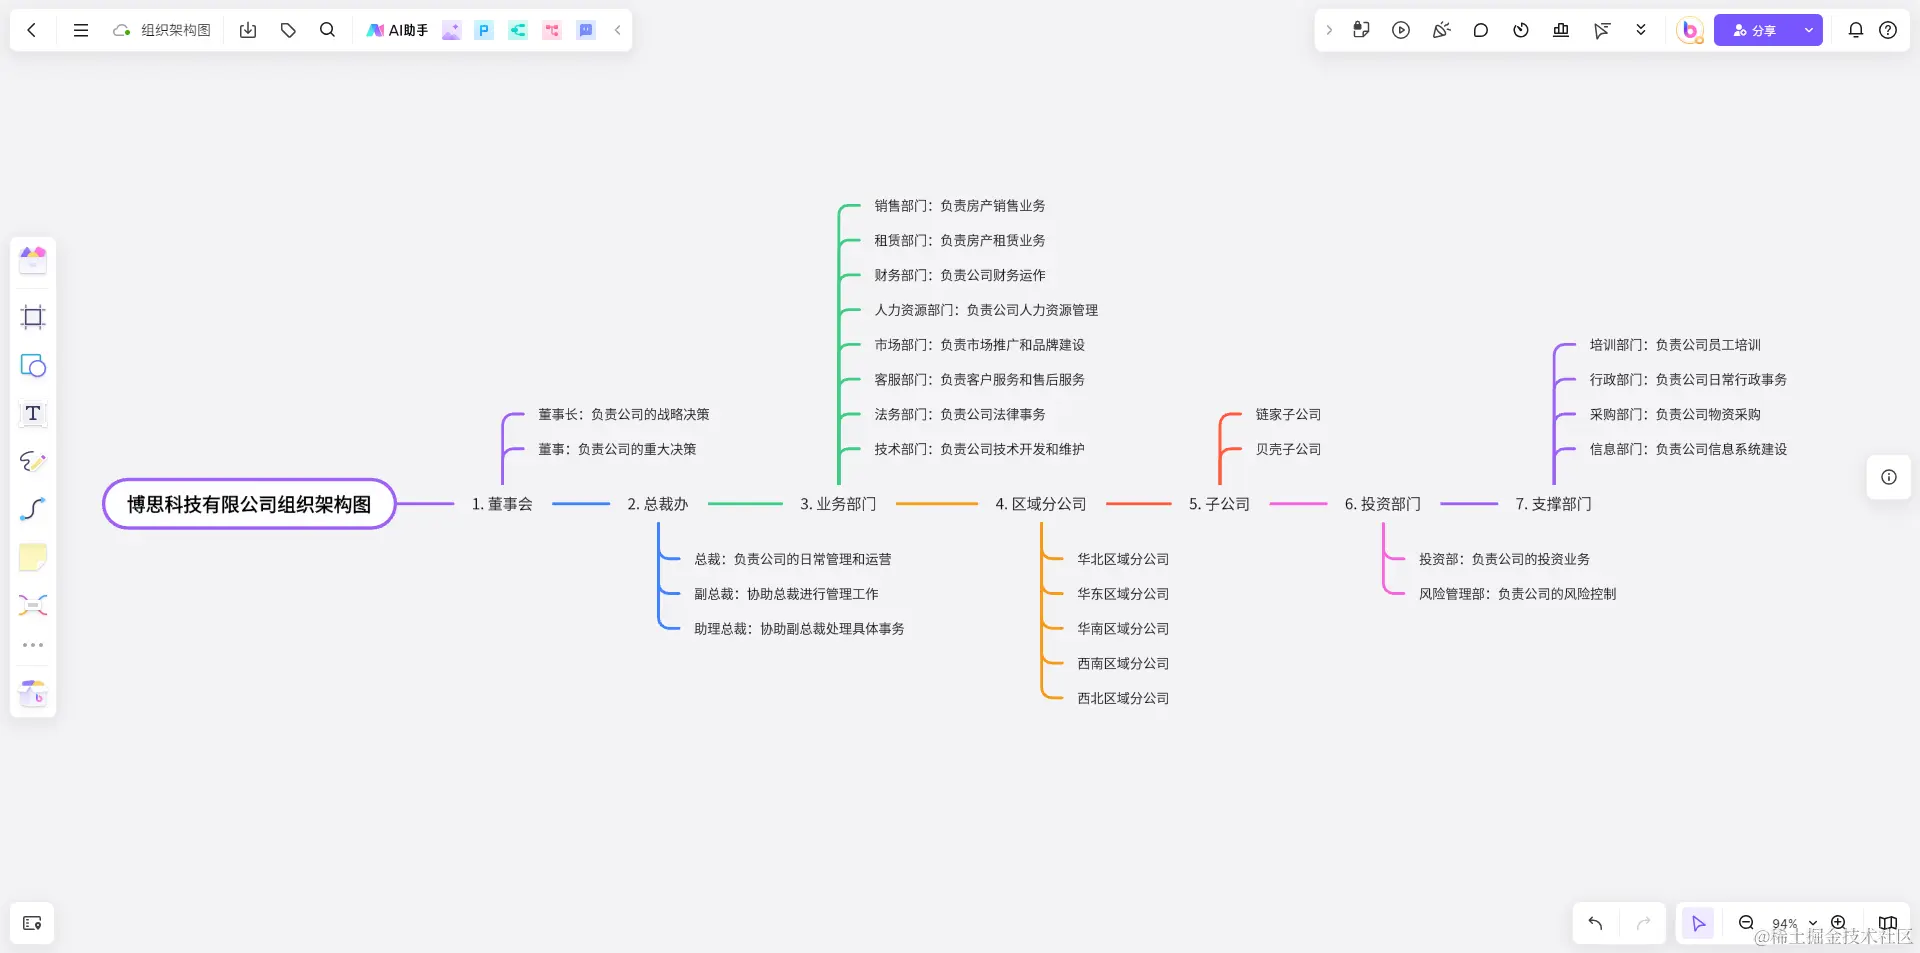Open the comments bubble icon
The height and width of the screenshot is (953, 1920).
[1480, 30]
